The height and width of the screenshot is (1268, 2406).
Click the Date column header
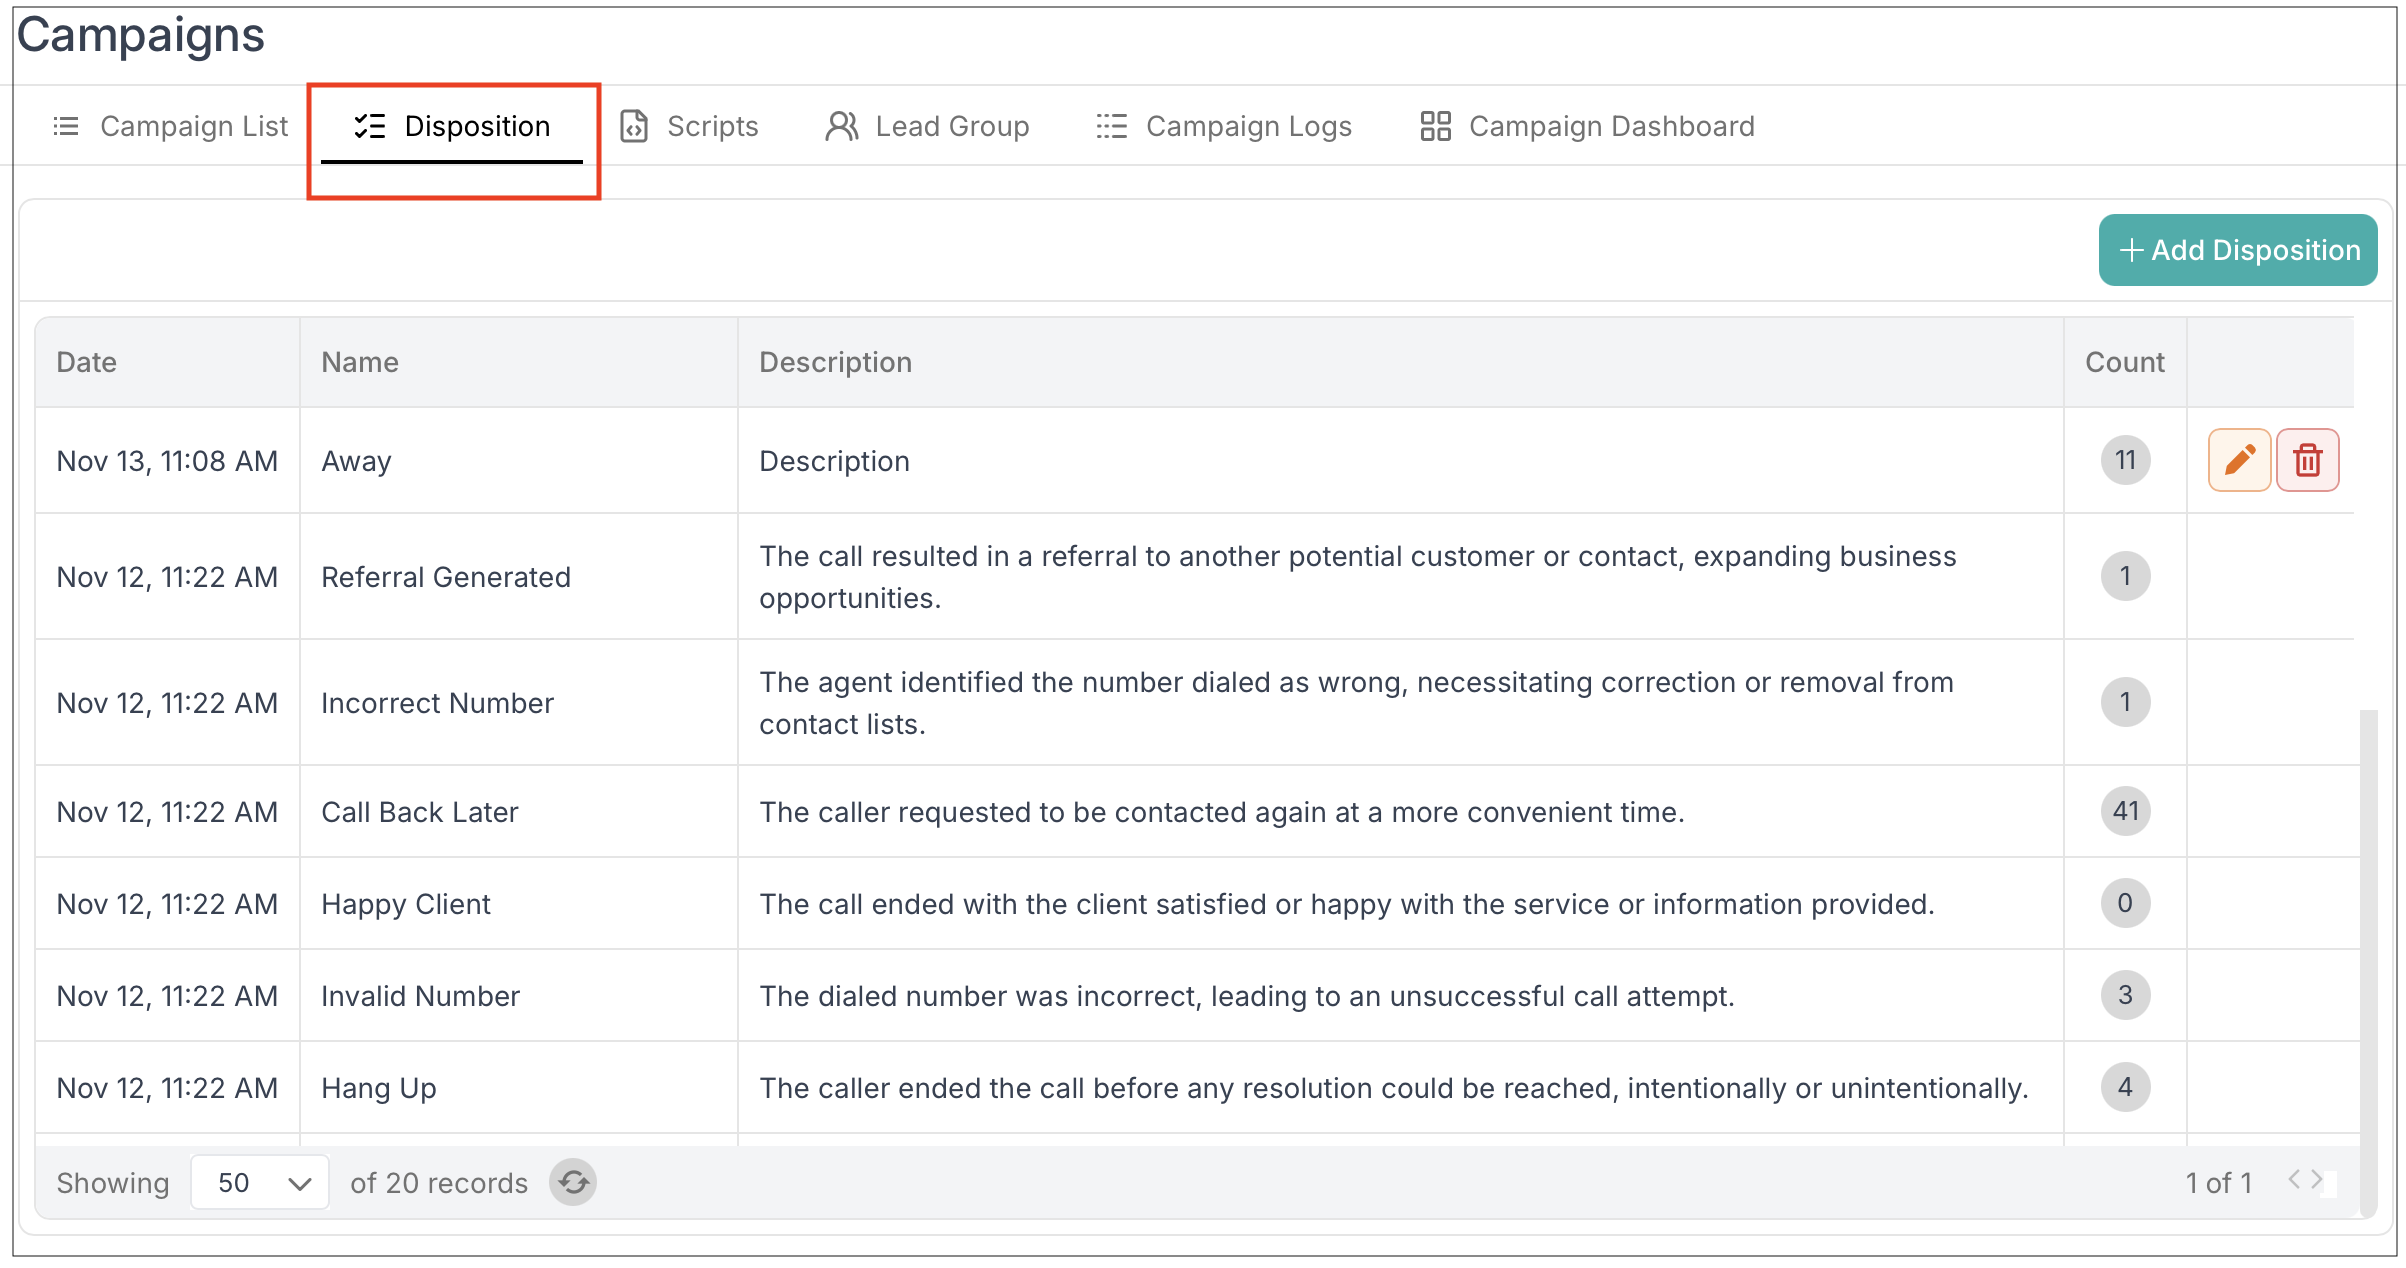[87, 362]
